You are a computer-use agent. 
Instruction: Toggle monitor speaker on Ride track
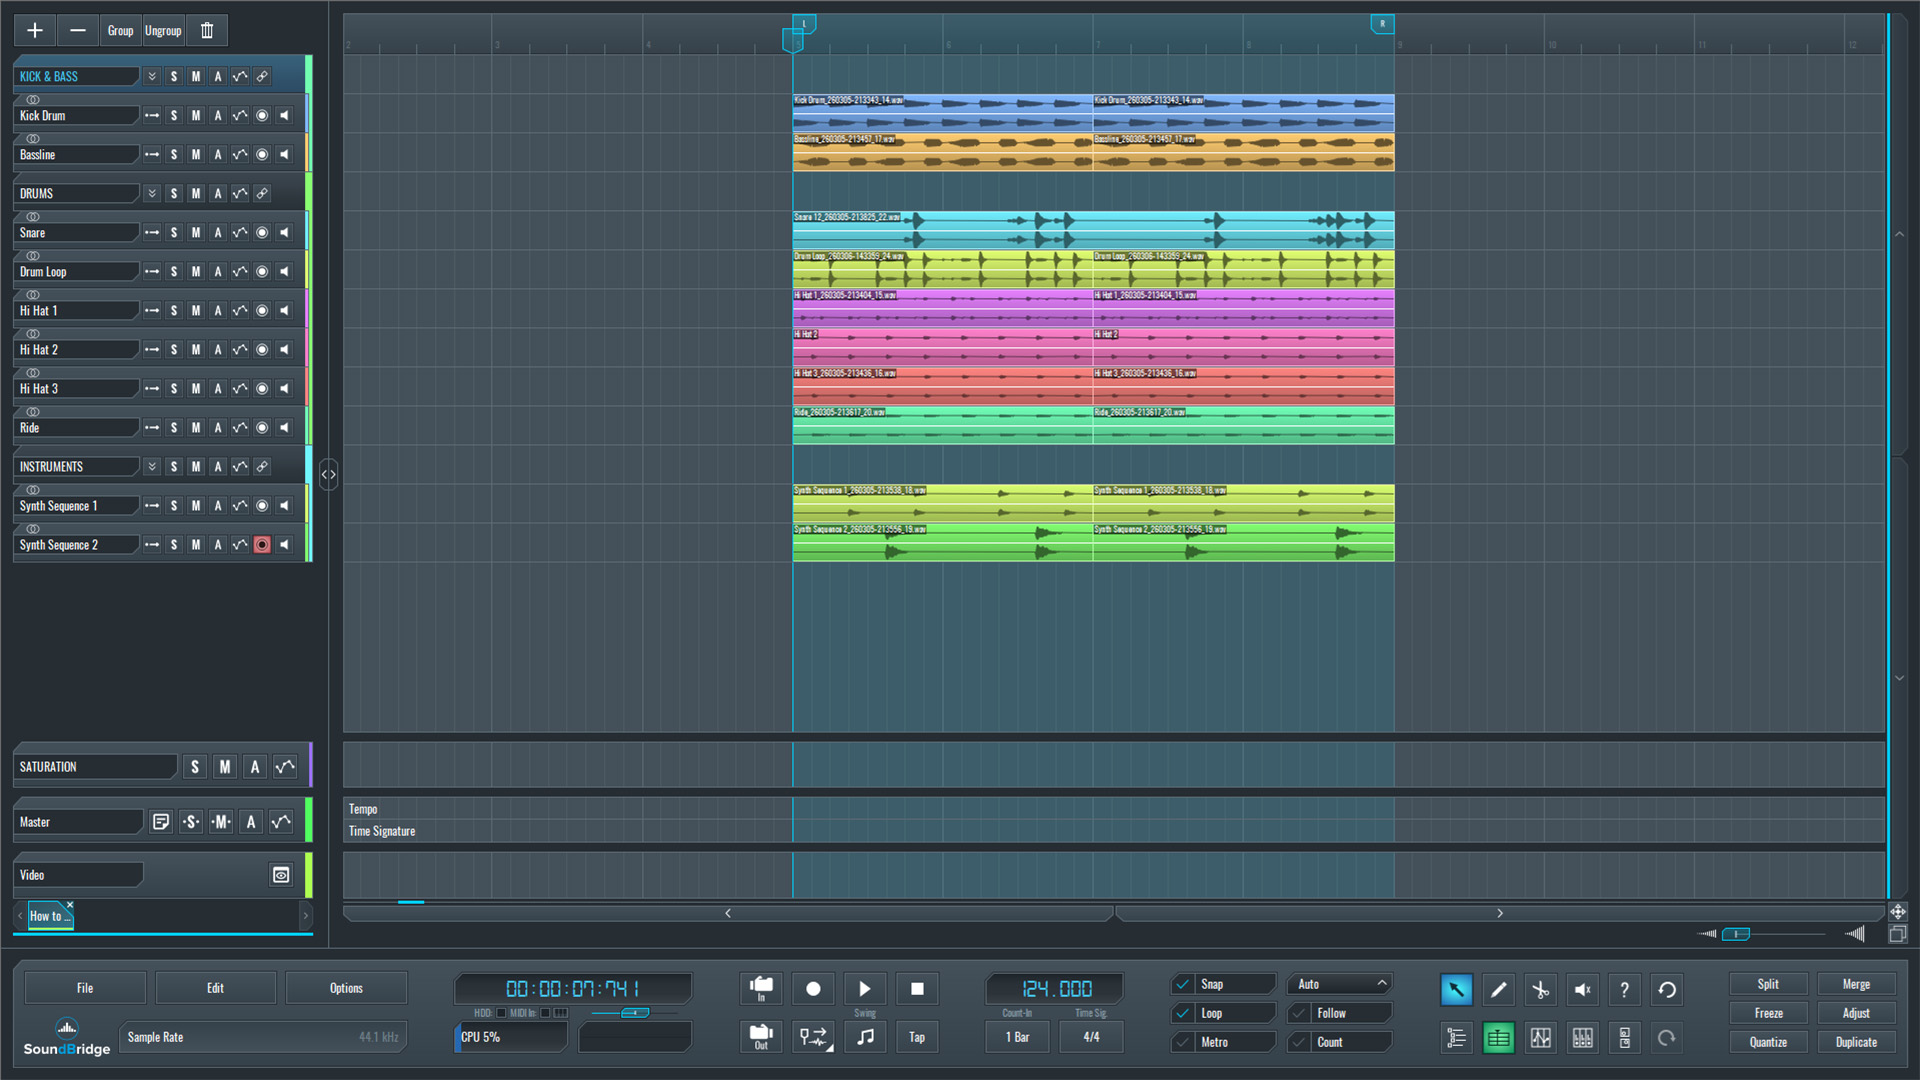click(285, 427)
